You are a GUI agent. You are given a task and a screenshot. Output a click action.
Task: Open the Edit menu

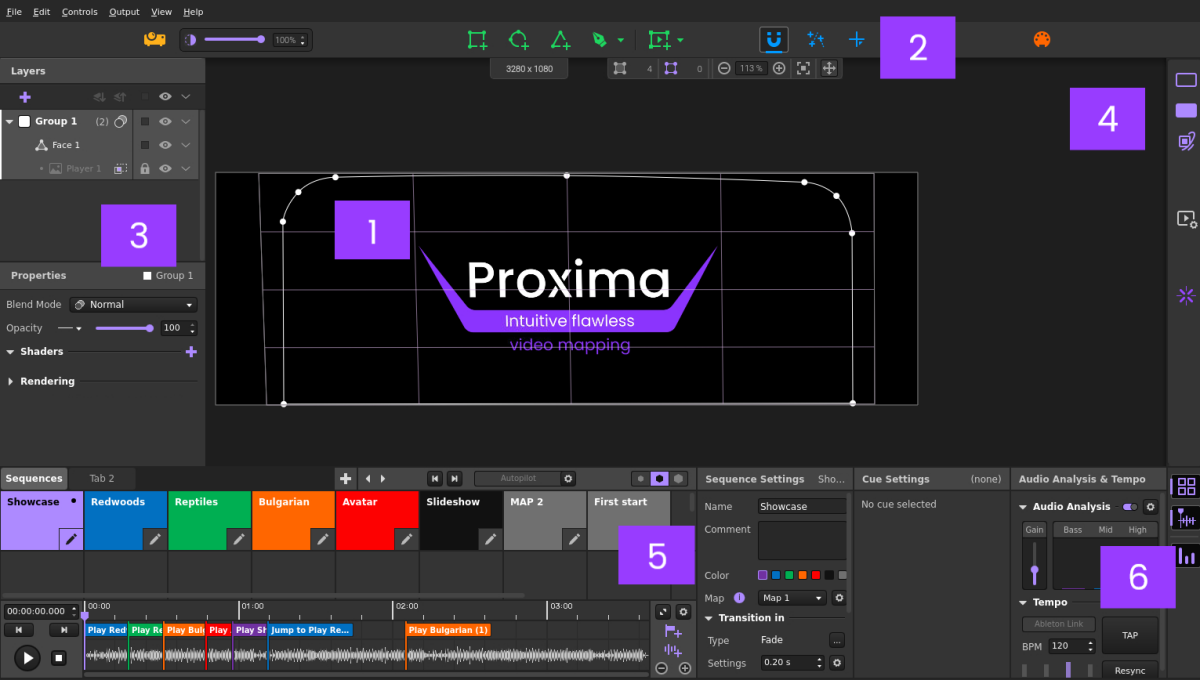41,12
